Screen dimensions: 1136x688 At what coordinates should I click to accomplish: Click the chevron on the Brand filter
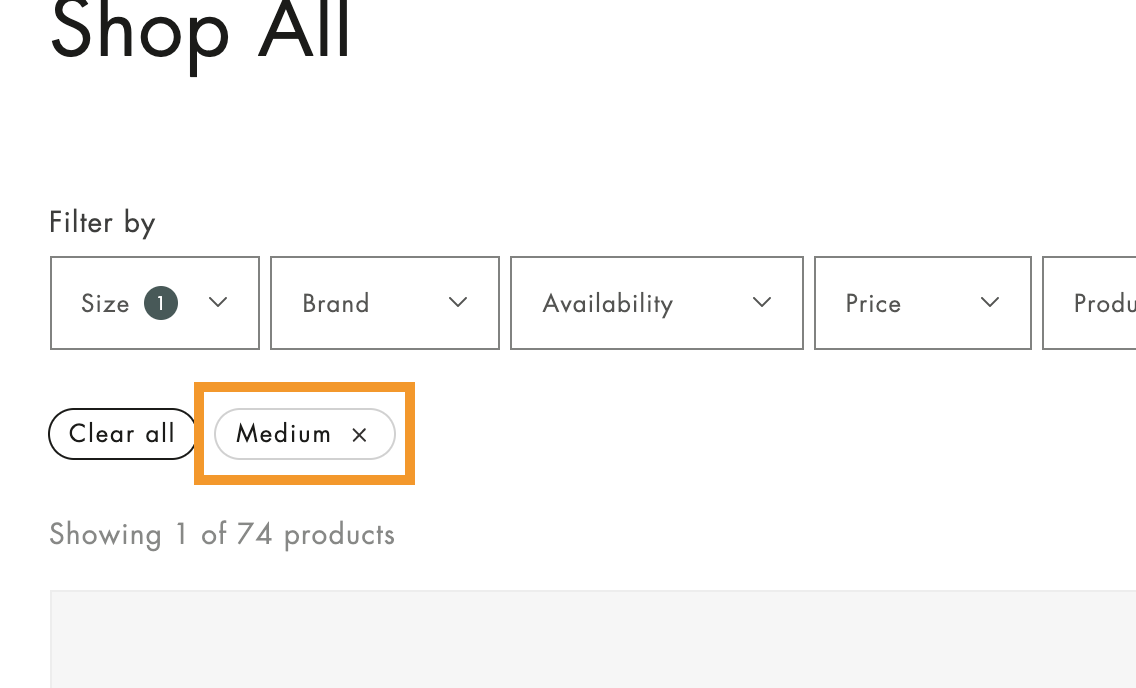[x=459, y=303]
